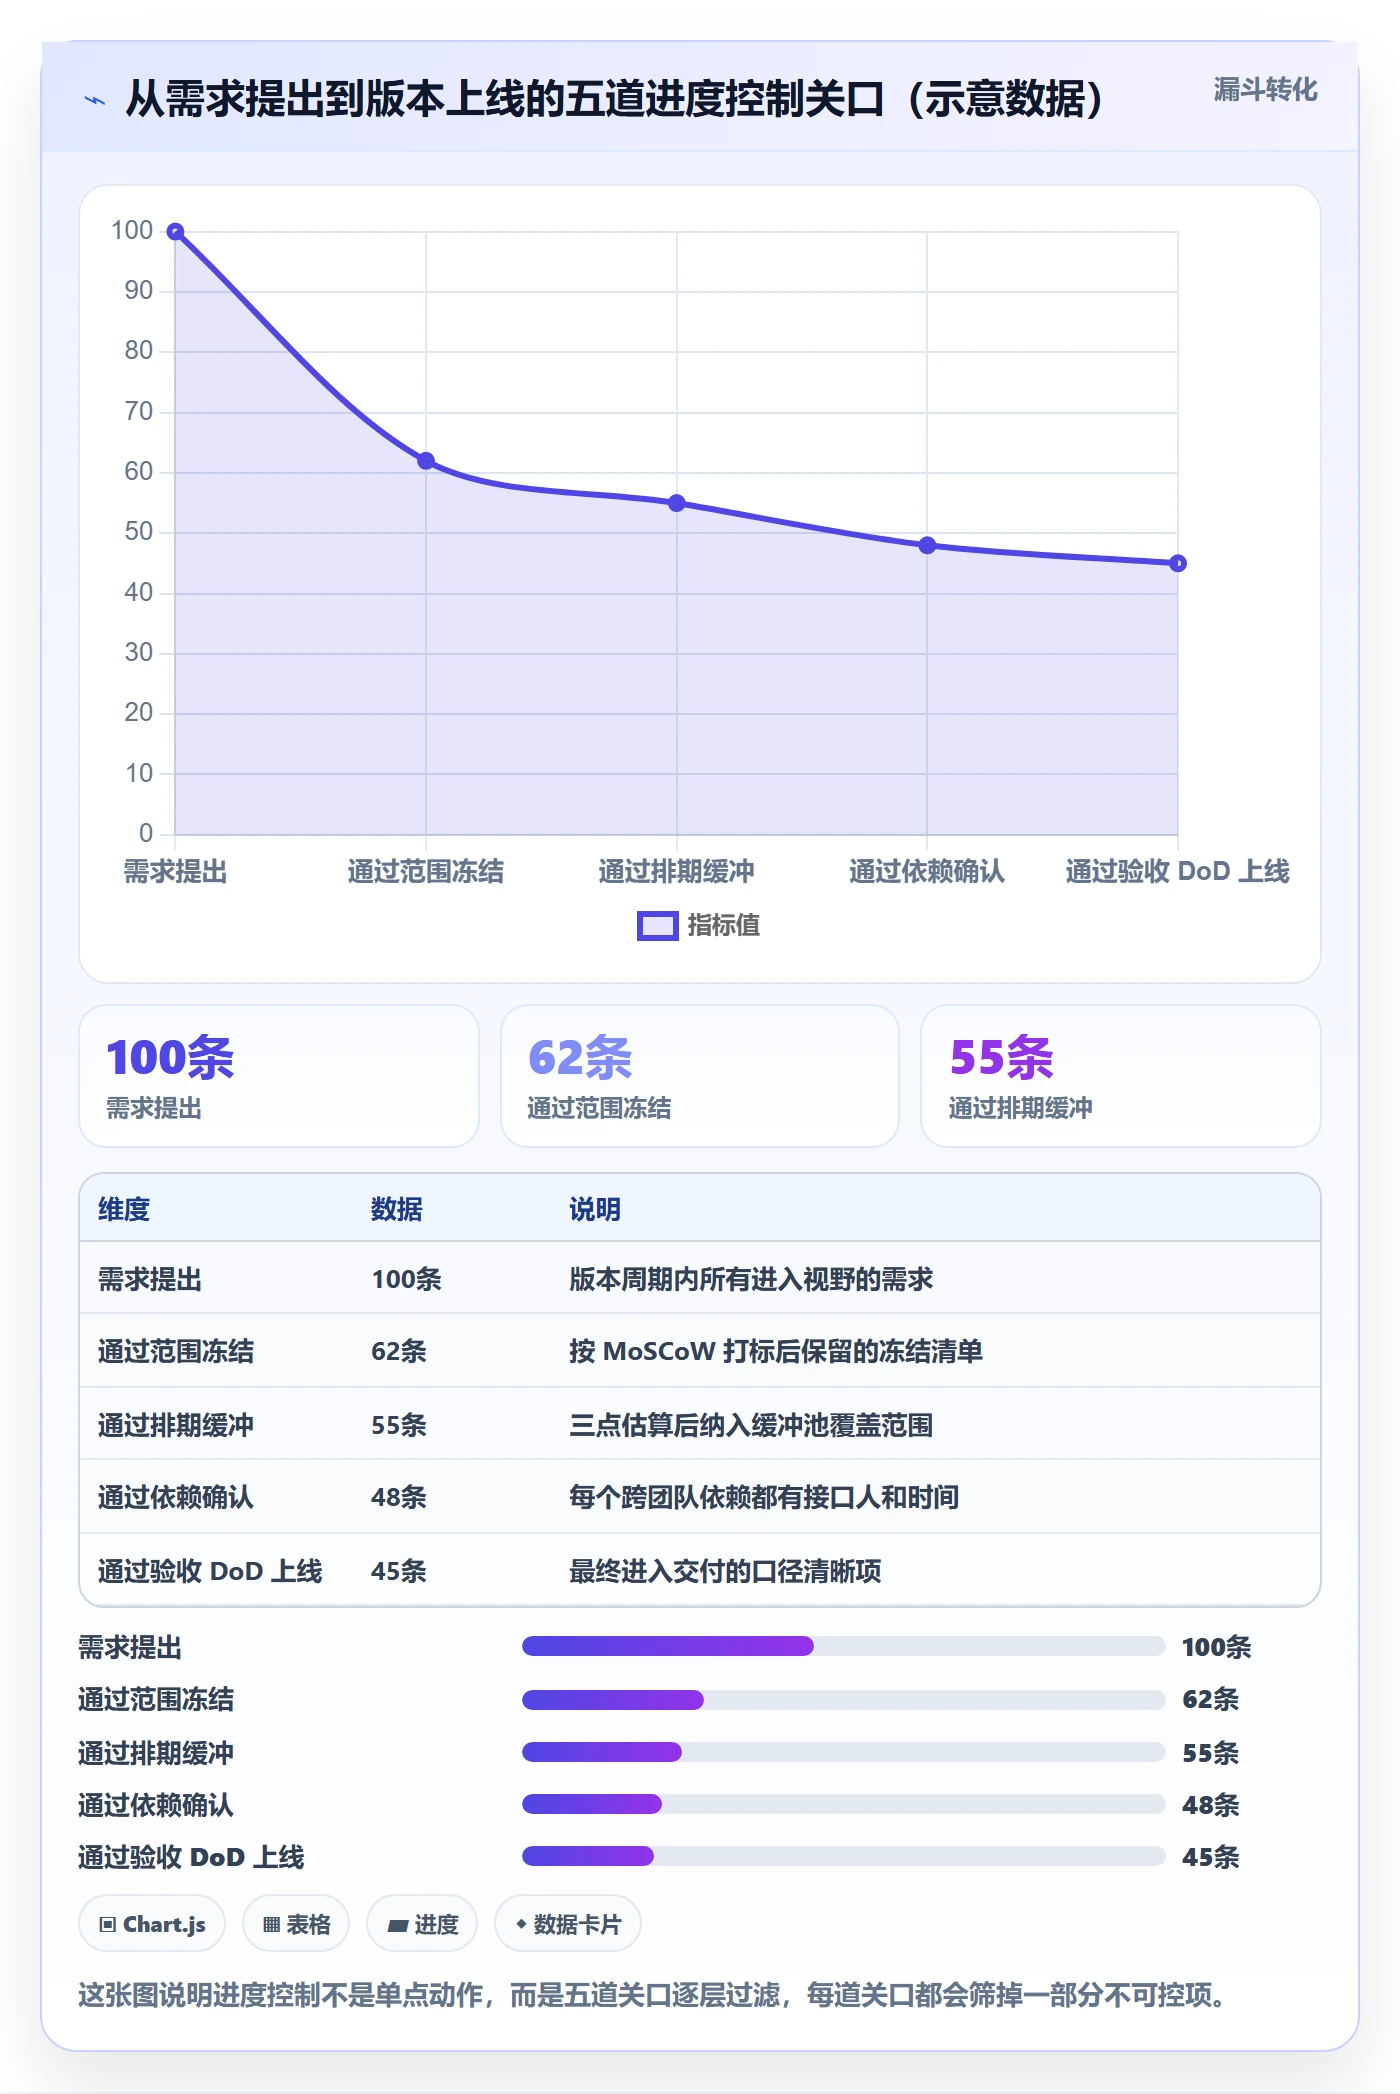Click the summary sentence at the bottom
Screen dimensions: 1400x2094
652,1995
